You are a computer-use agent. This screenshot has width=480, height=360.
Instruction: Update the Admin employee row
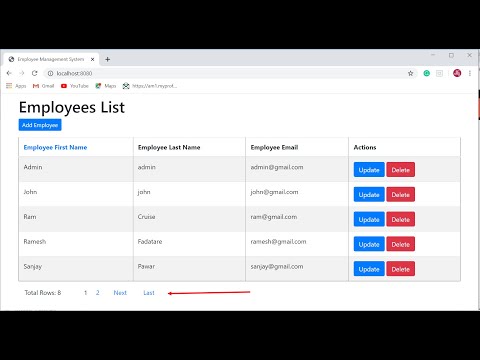[369, 170]
